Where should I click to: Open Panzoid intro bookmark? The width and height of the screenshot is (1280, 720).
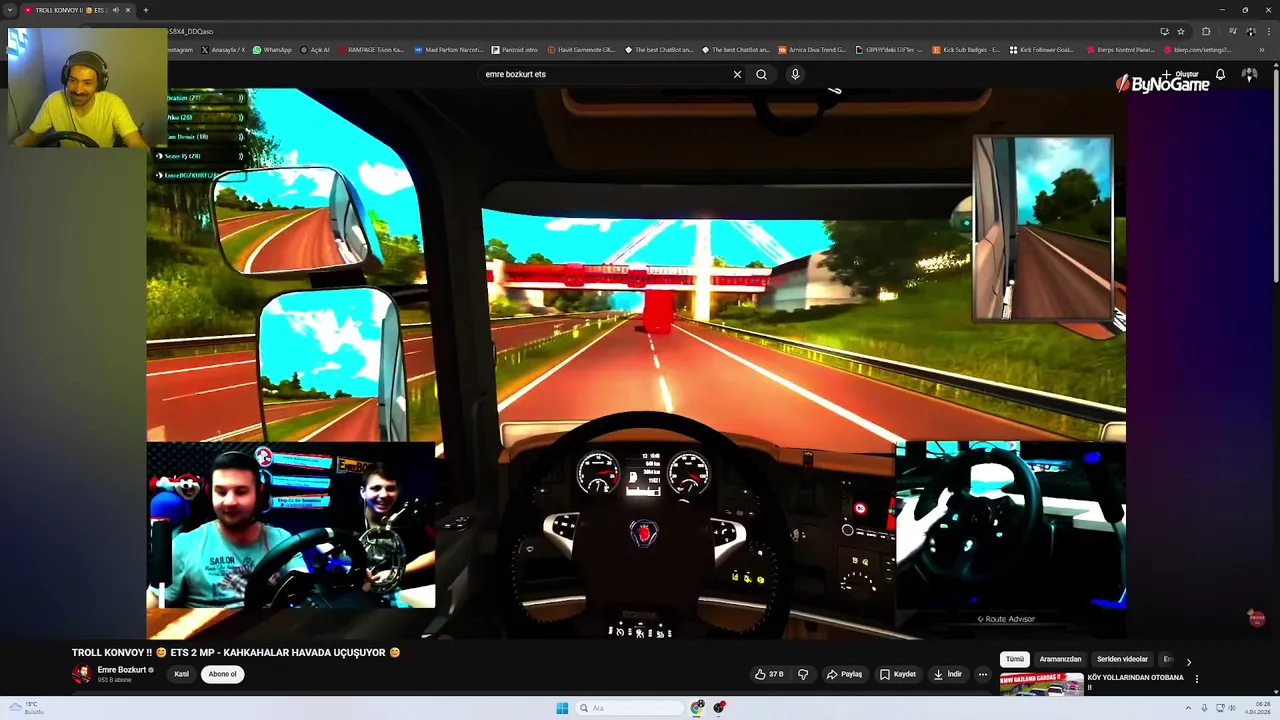(x=514, y=50)
